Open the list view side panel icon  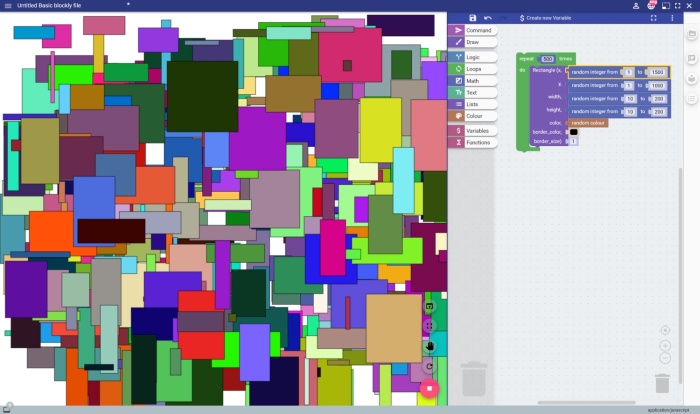(x=692, y=99)
